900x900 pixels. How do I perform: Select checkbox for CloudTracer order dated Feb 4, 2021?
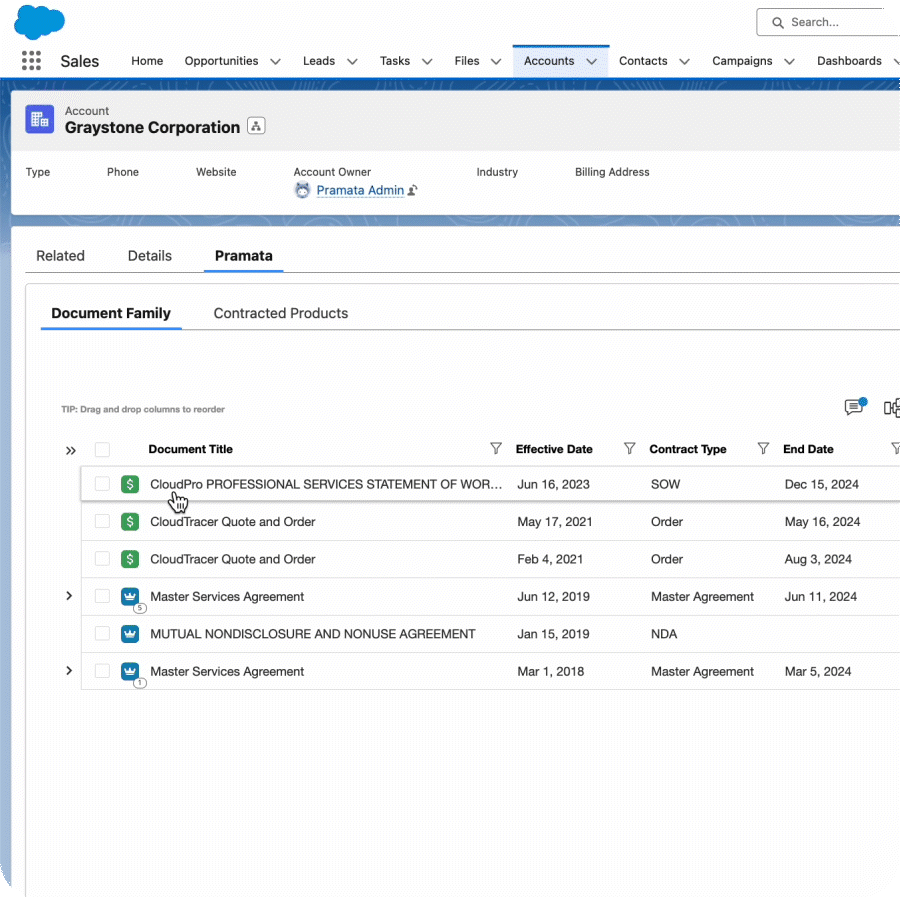coord(102,558)
